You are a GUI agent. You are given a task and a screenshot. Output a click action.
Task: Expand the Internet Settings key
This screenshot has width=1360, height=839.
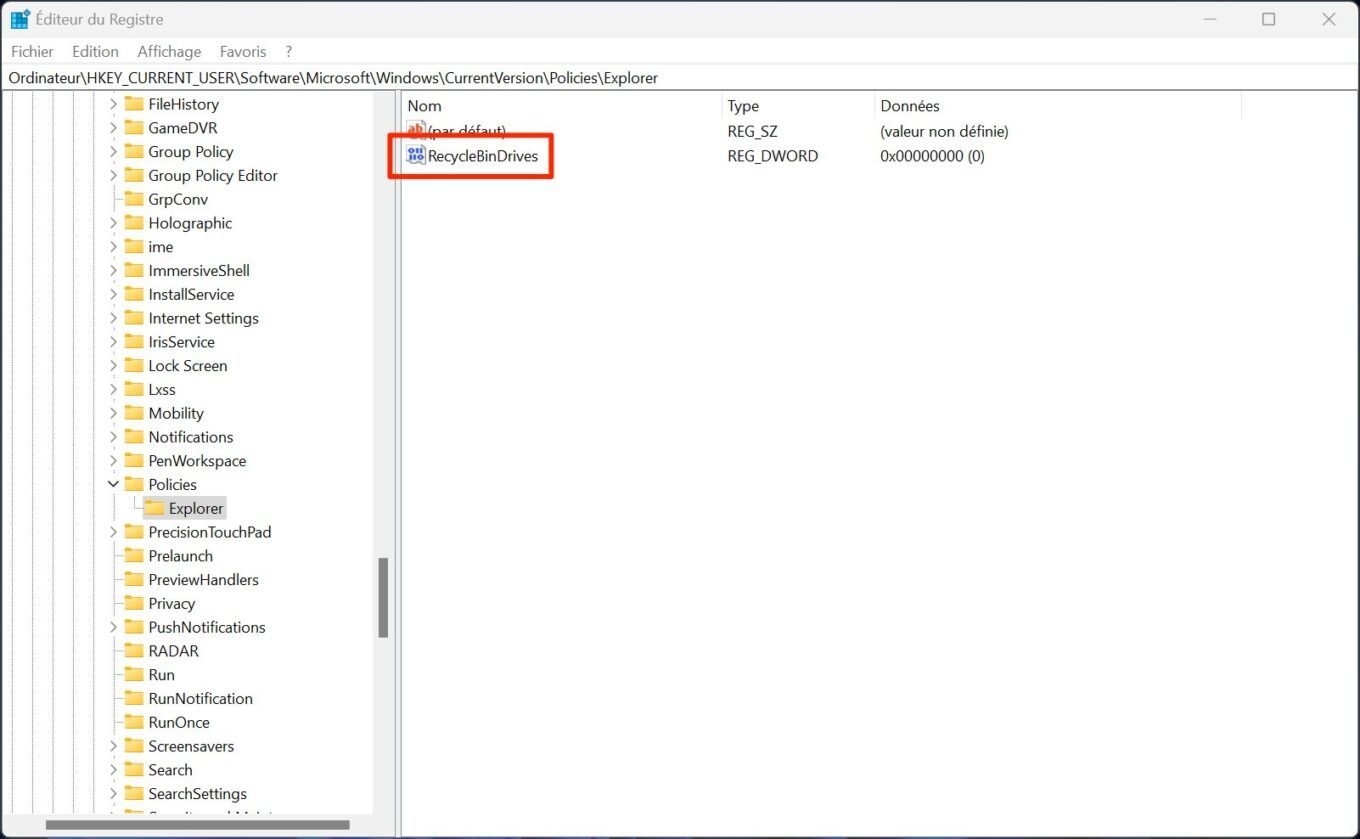coord(113,318)
